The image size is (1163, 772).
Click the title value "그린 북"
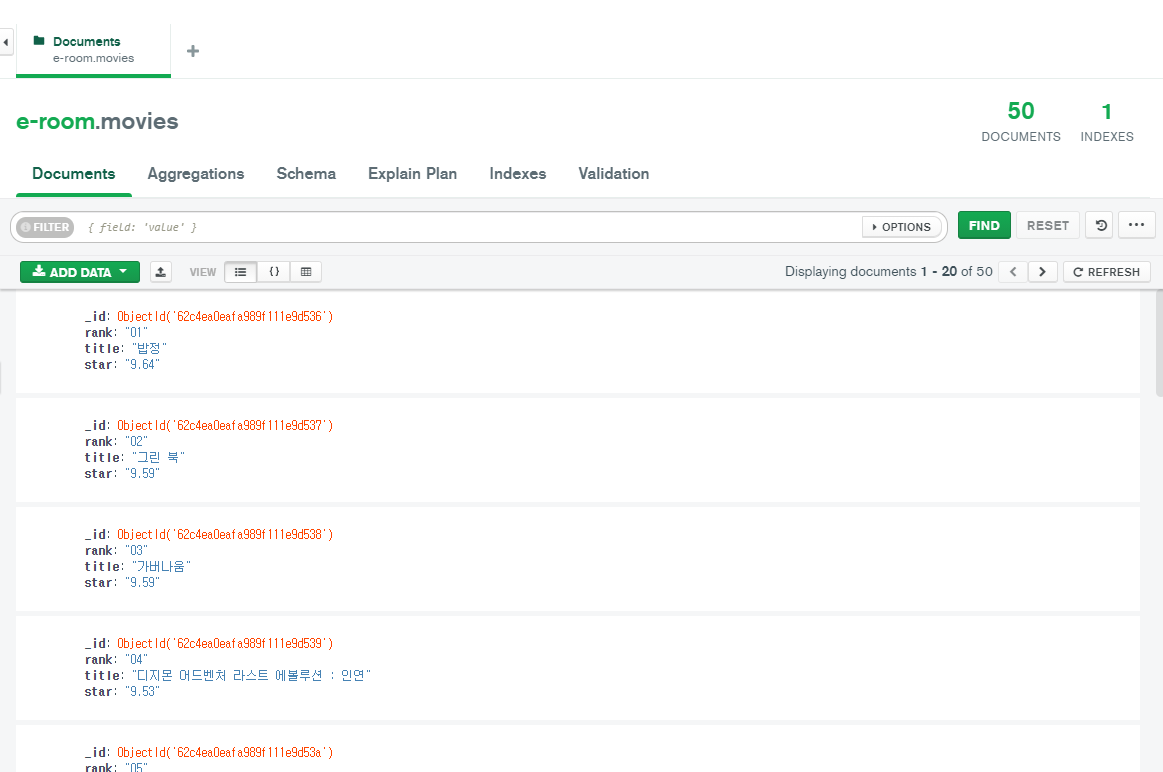point(158,458)
